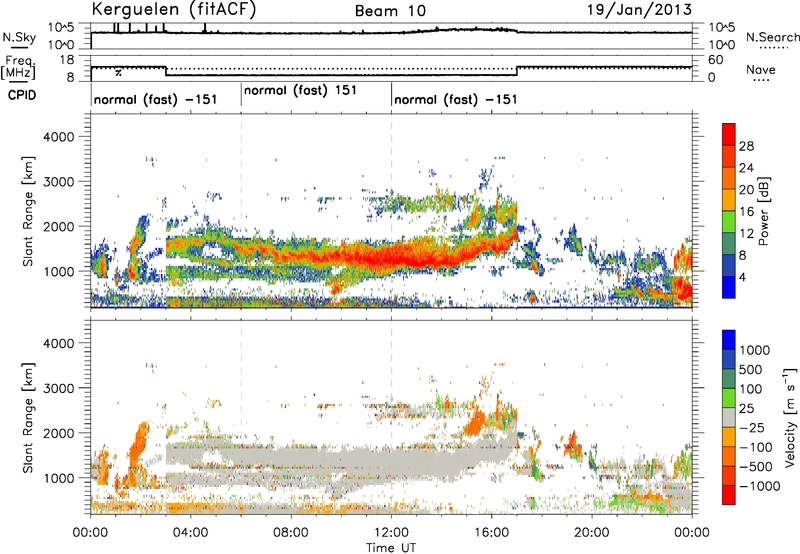Click the '20:00' time axis label
800x554 pixels.
592,533
